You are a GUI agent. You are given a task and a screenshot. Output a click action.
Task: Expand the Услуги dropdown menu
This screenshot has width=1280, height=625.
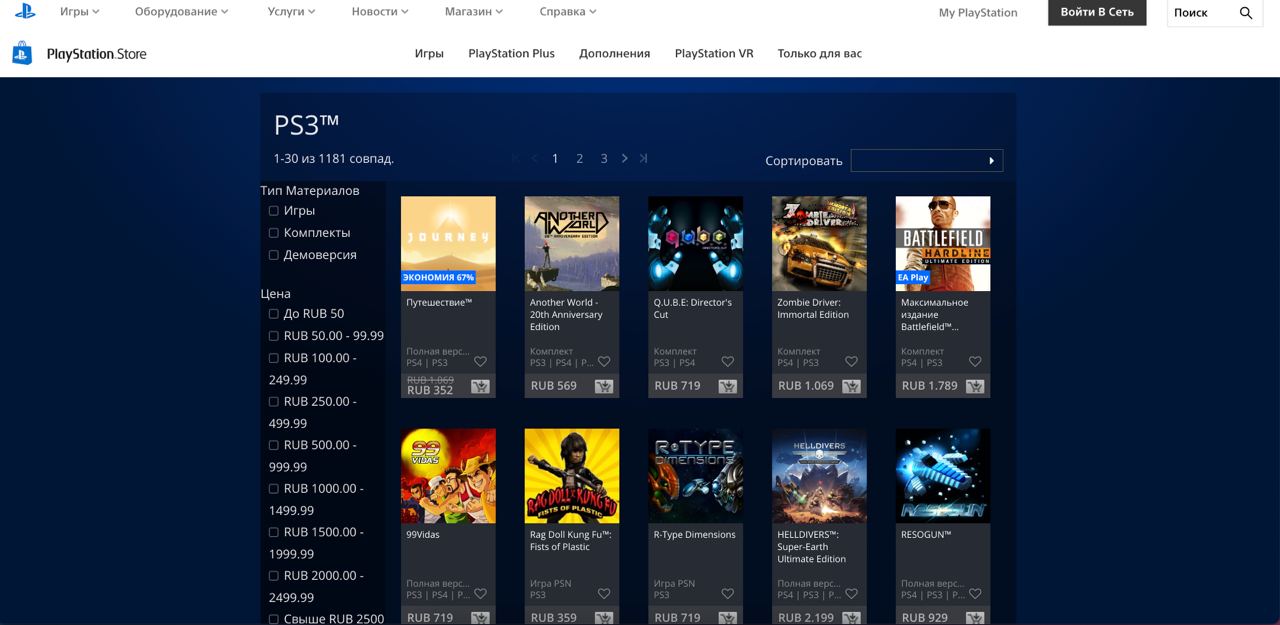(x=292, y=12)
